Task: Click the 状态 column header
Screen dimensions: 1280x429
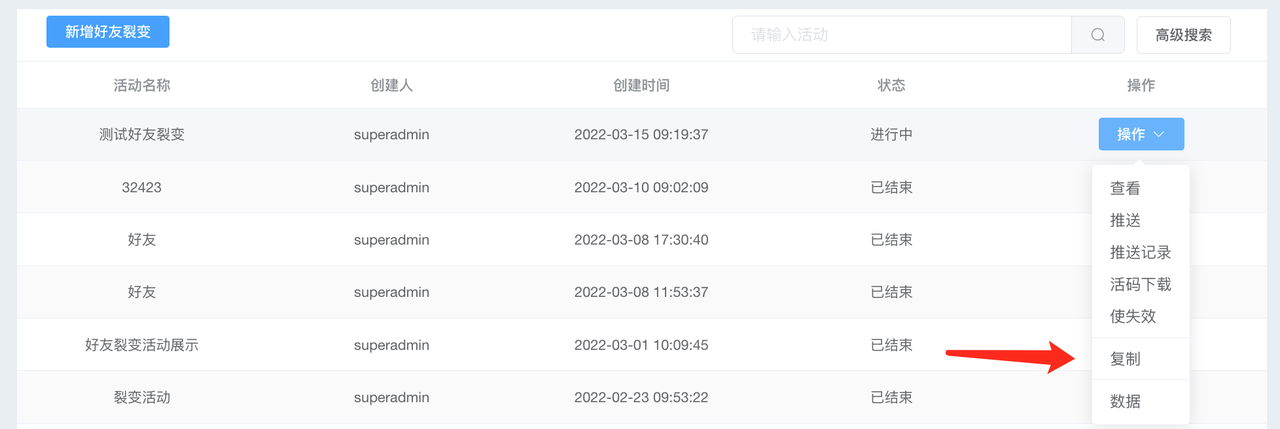Action: [x=891, y=85]
